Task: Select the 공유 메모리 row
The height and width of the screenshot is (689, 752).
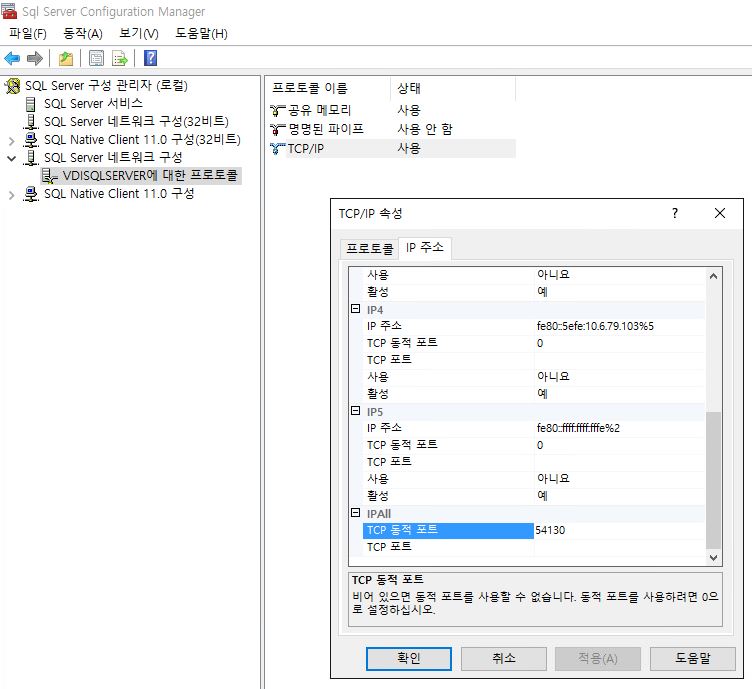Action: (391, 111)
